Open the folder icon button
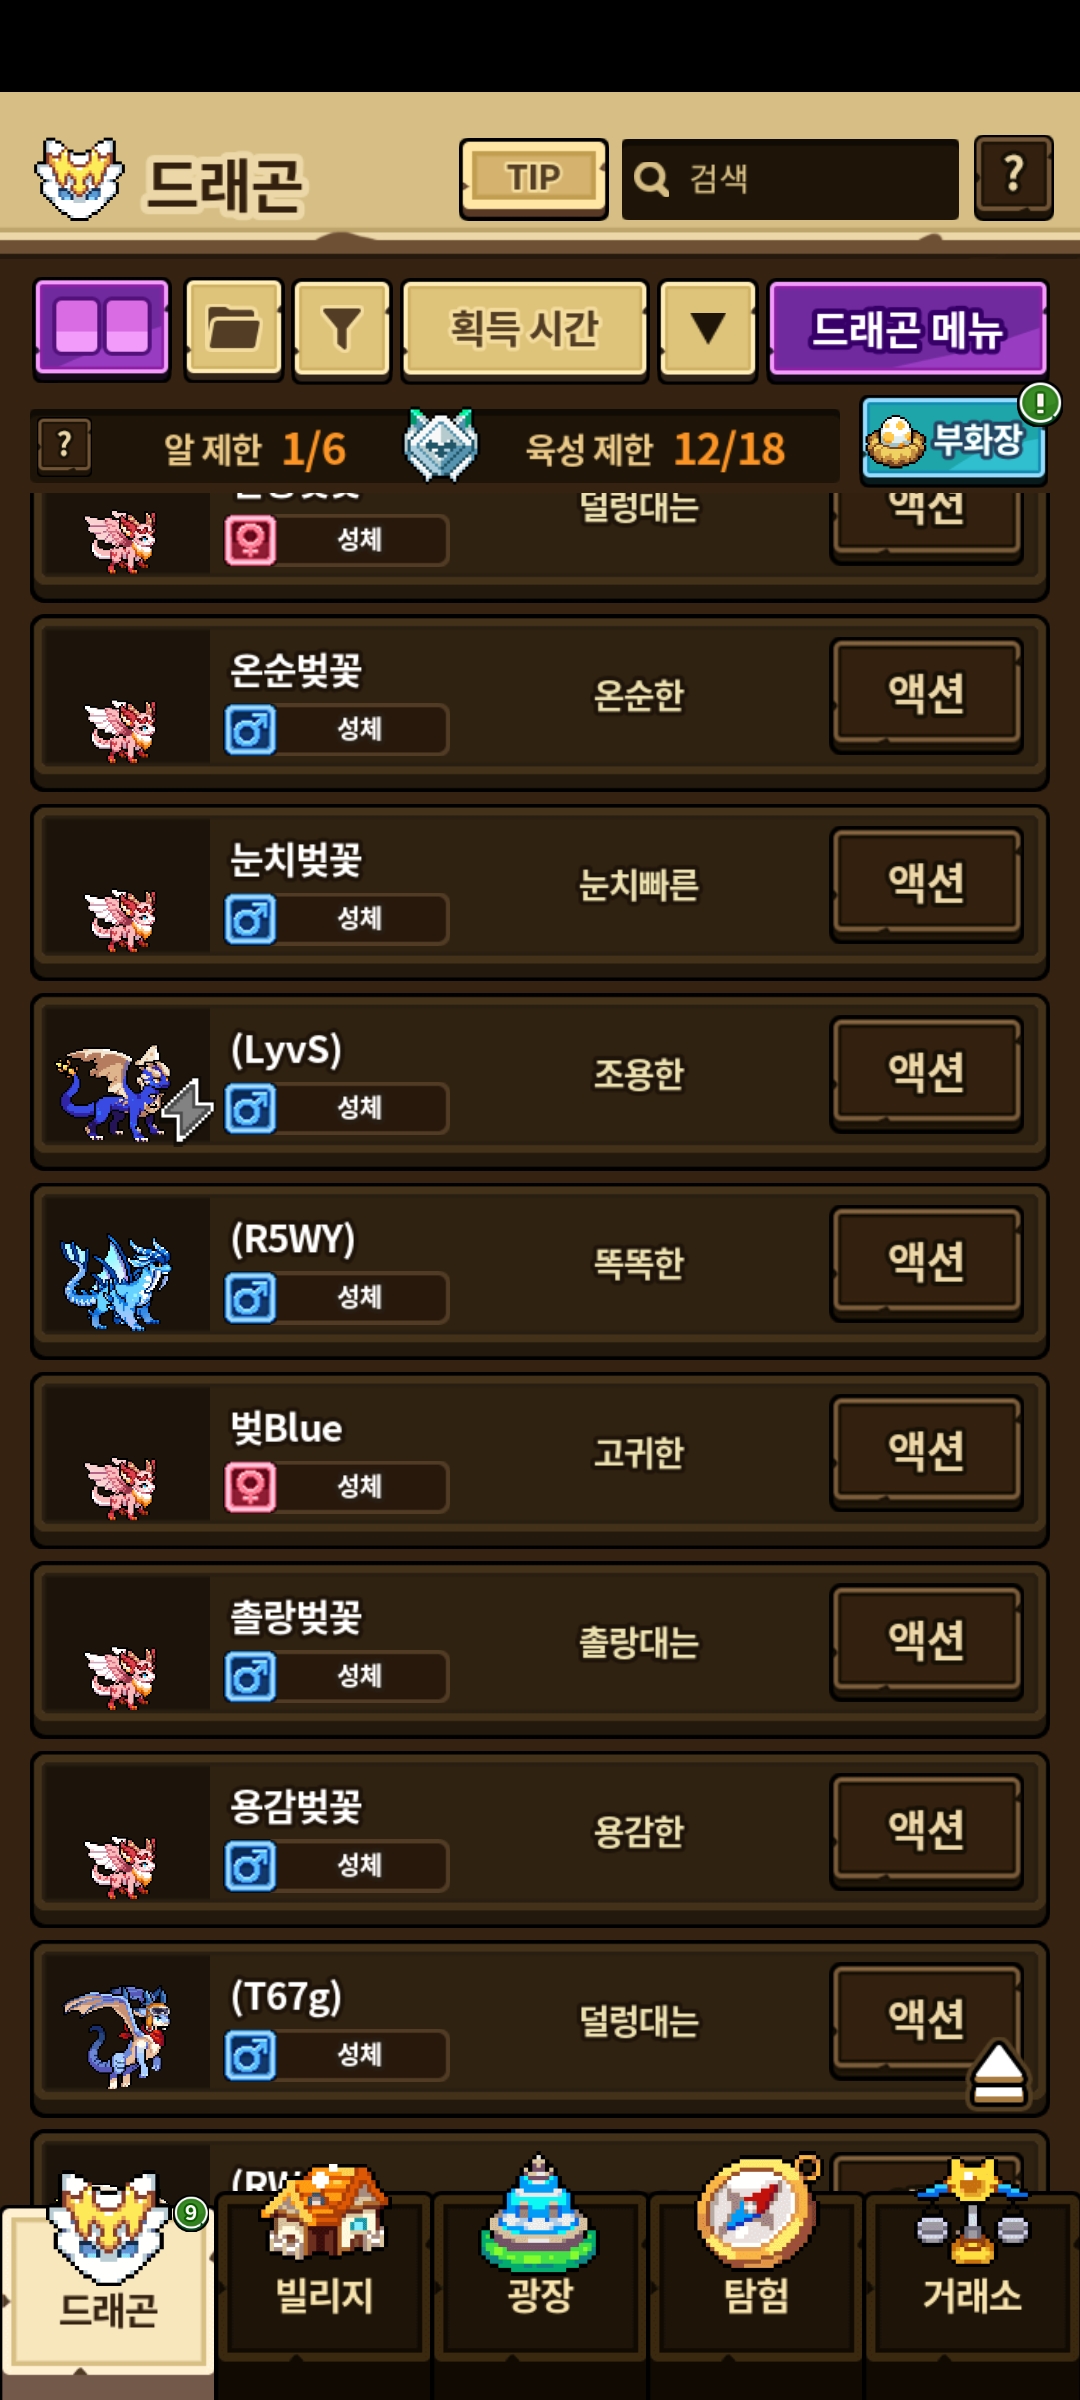 (x=234, y=329)
